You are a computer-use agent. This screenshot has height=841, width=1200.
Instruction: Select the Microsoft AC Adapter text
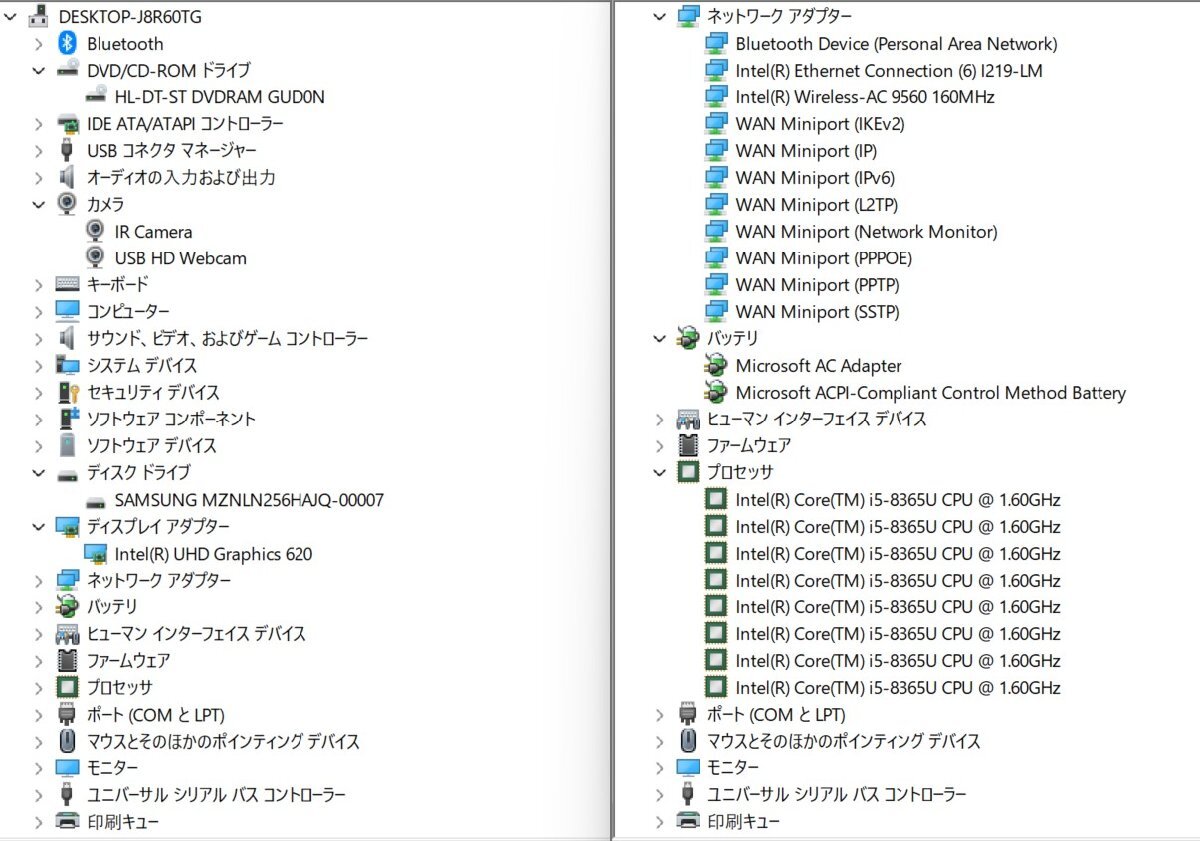818,365
